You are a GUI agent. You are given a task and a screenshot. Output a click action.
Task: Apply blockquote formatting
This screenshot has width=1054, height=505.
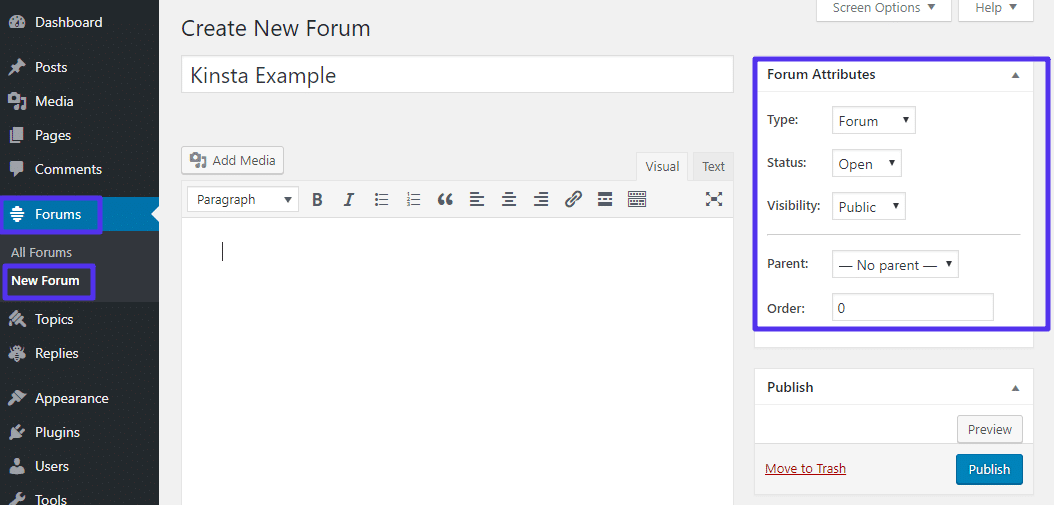(445, 200)
